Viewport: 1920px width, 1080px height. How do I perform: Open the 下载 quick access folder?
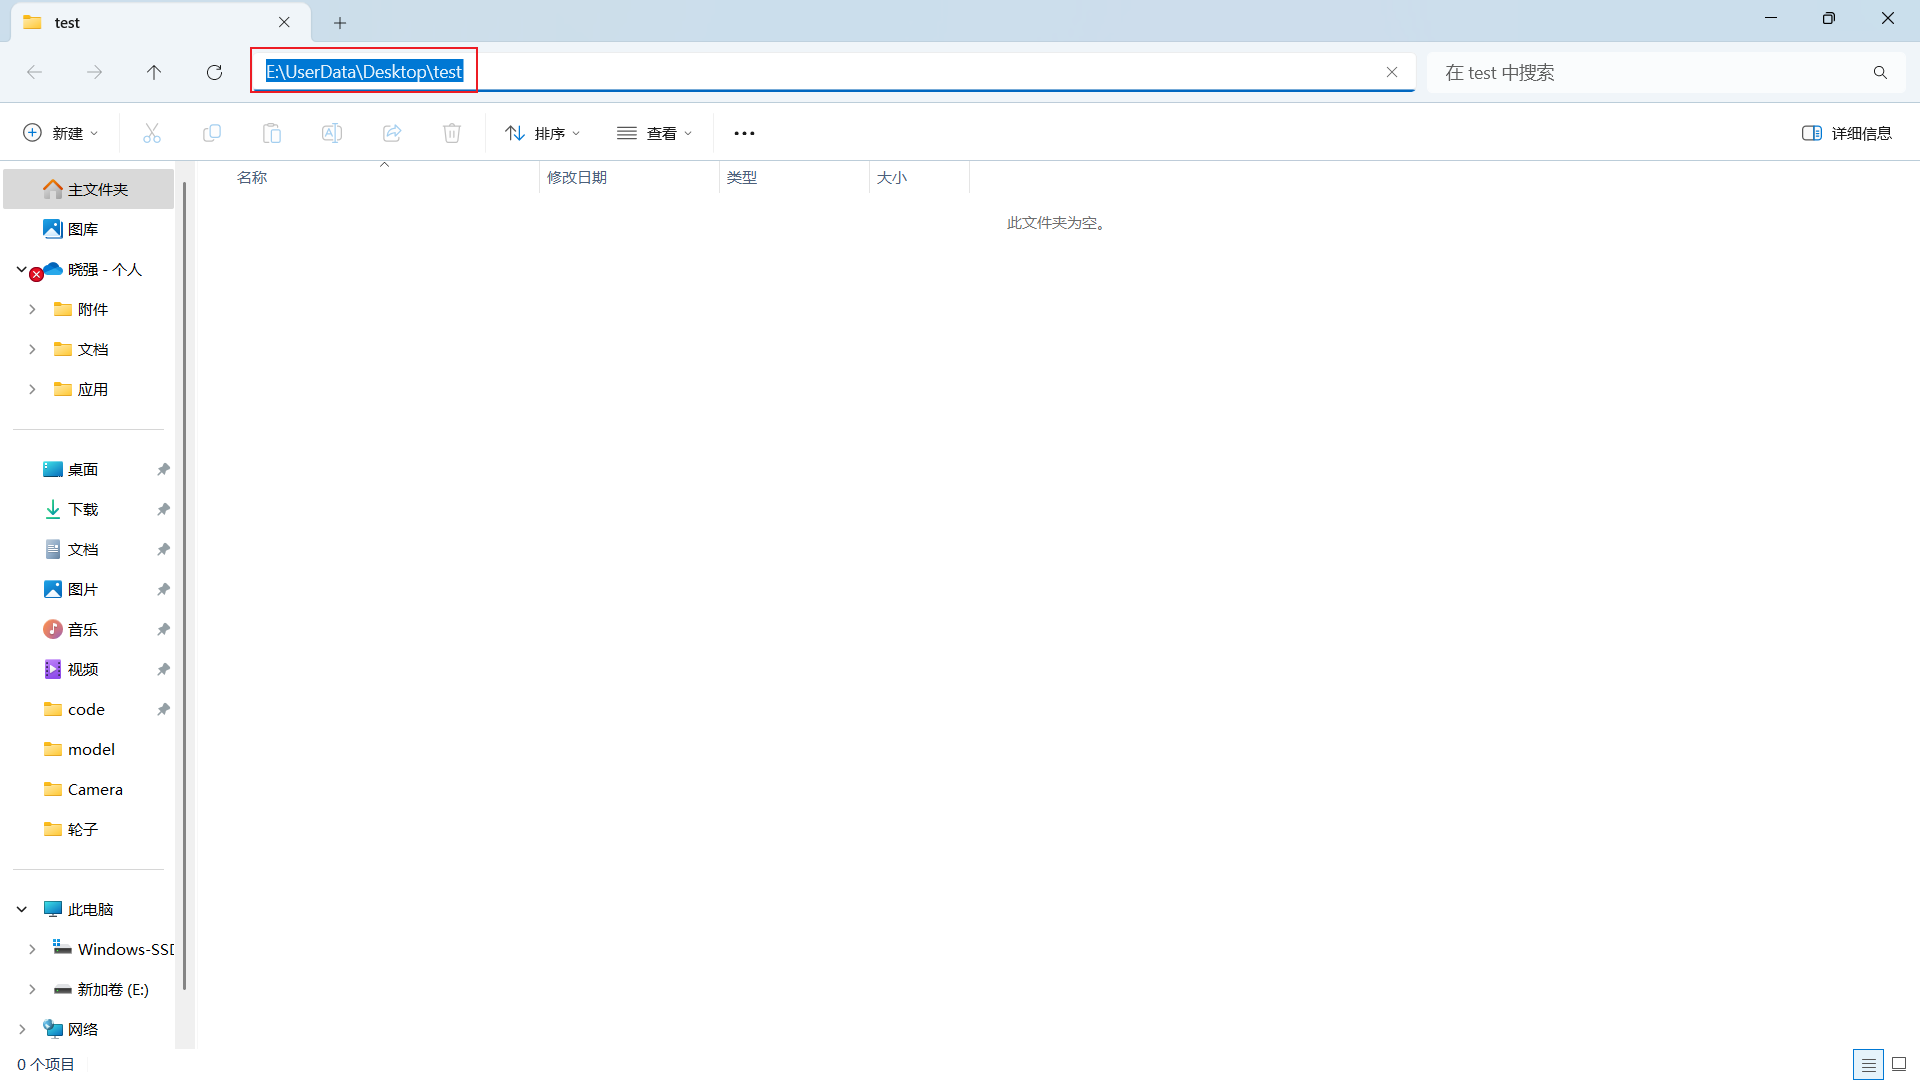[83, 509]
